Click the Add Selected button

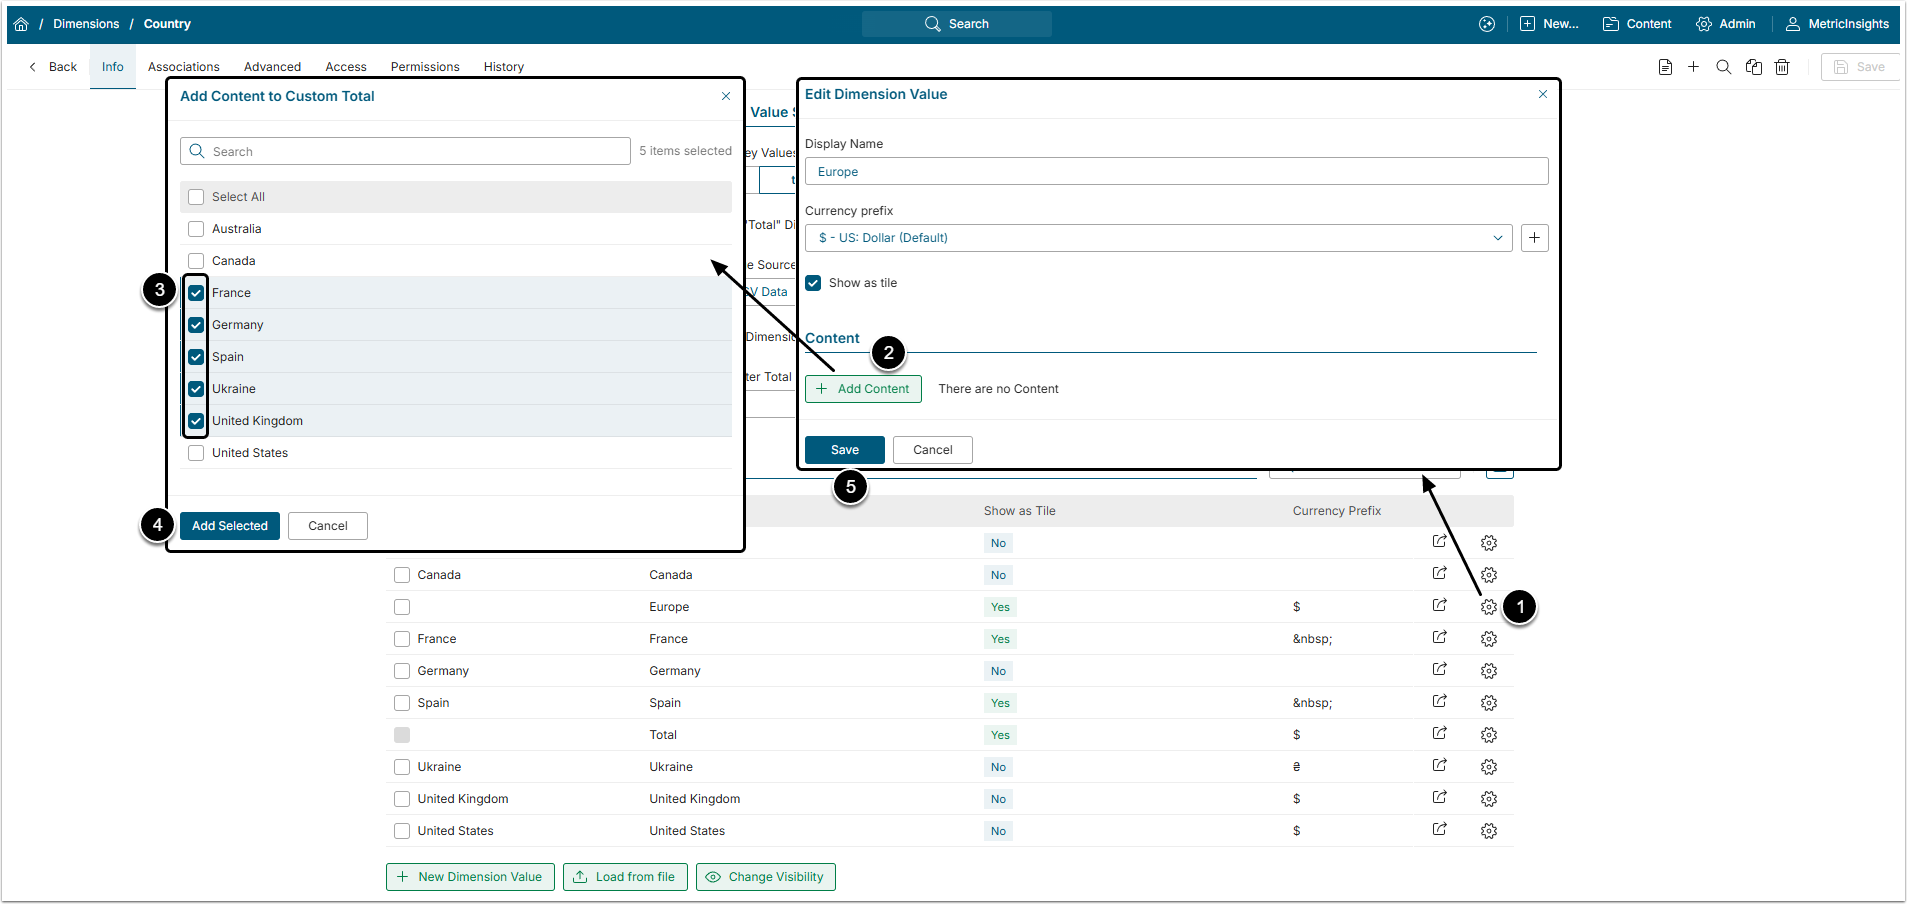pyautogui.click(x=230, y=526)
